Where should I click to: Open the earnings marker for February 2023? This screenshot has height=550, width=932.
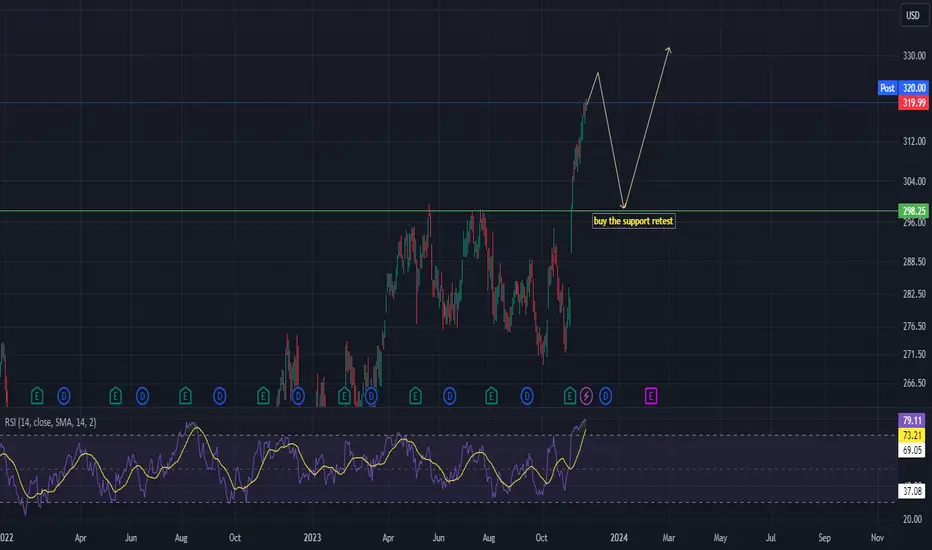(344, 395)
